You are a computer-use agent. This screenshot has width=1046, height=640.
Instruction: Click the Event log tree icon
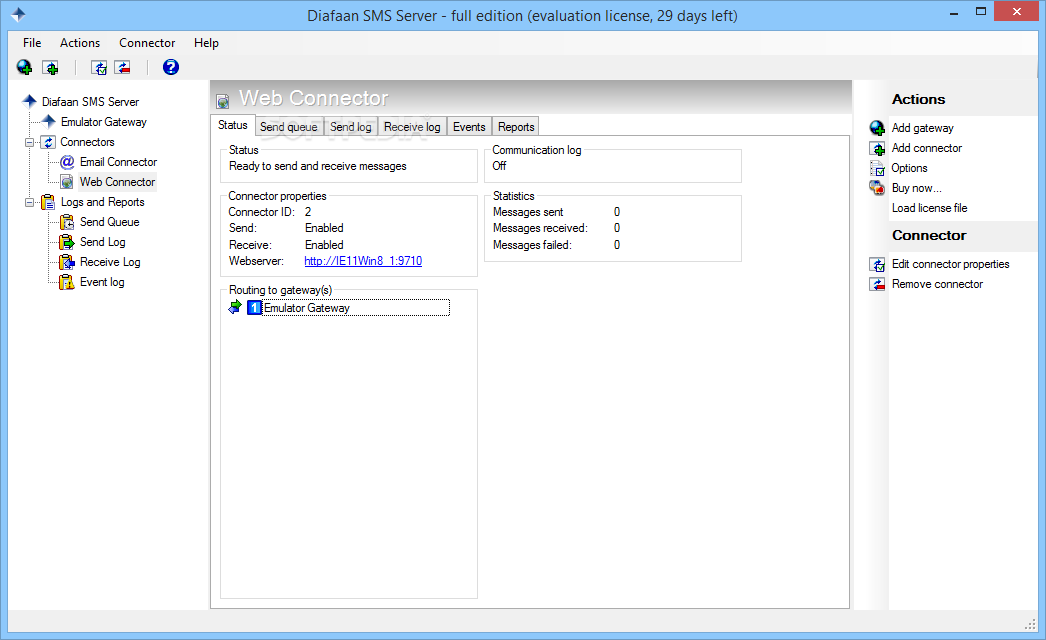pos(67,282)
